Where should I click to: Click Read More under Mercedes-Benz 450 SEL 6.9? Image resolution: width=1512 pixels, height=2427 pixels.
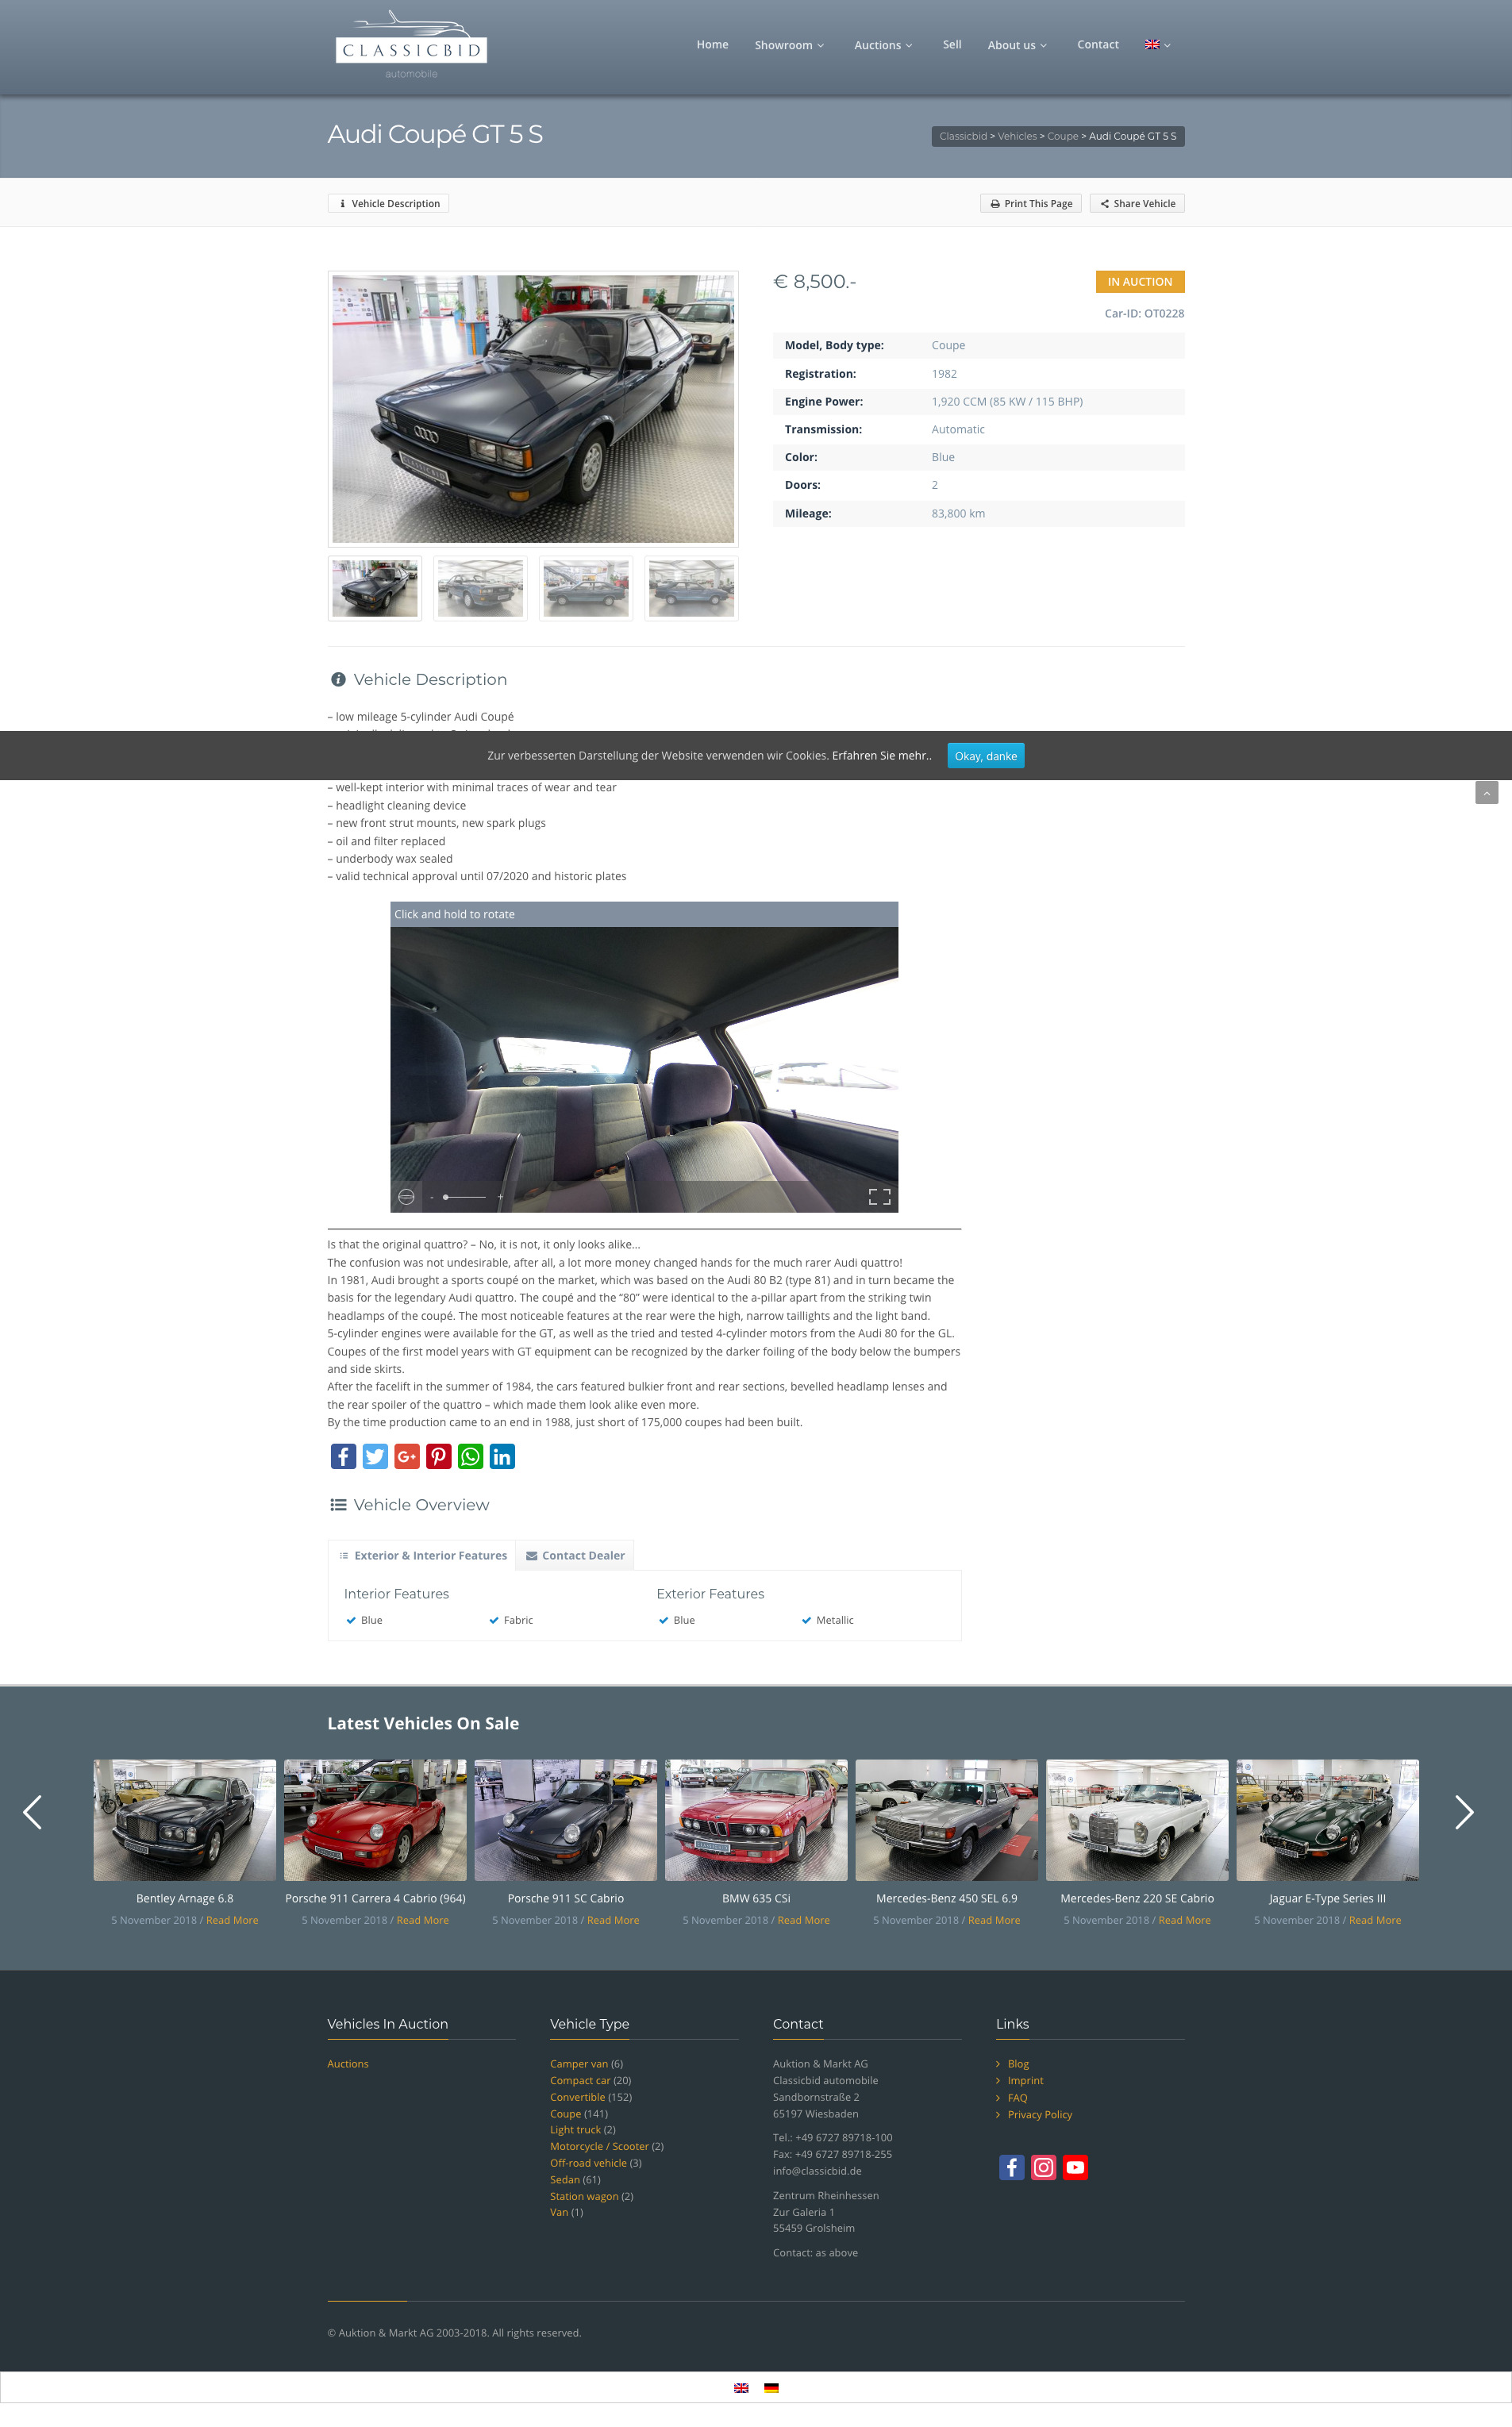point(994,1920)
